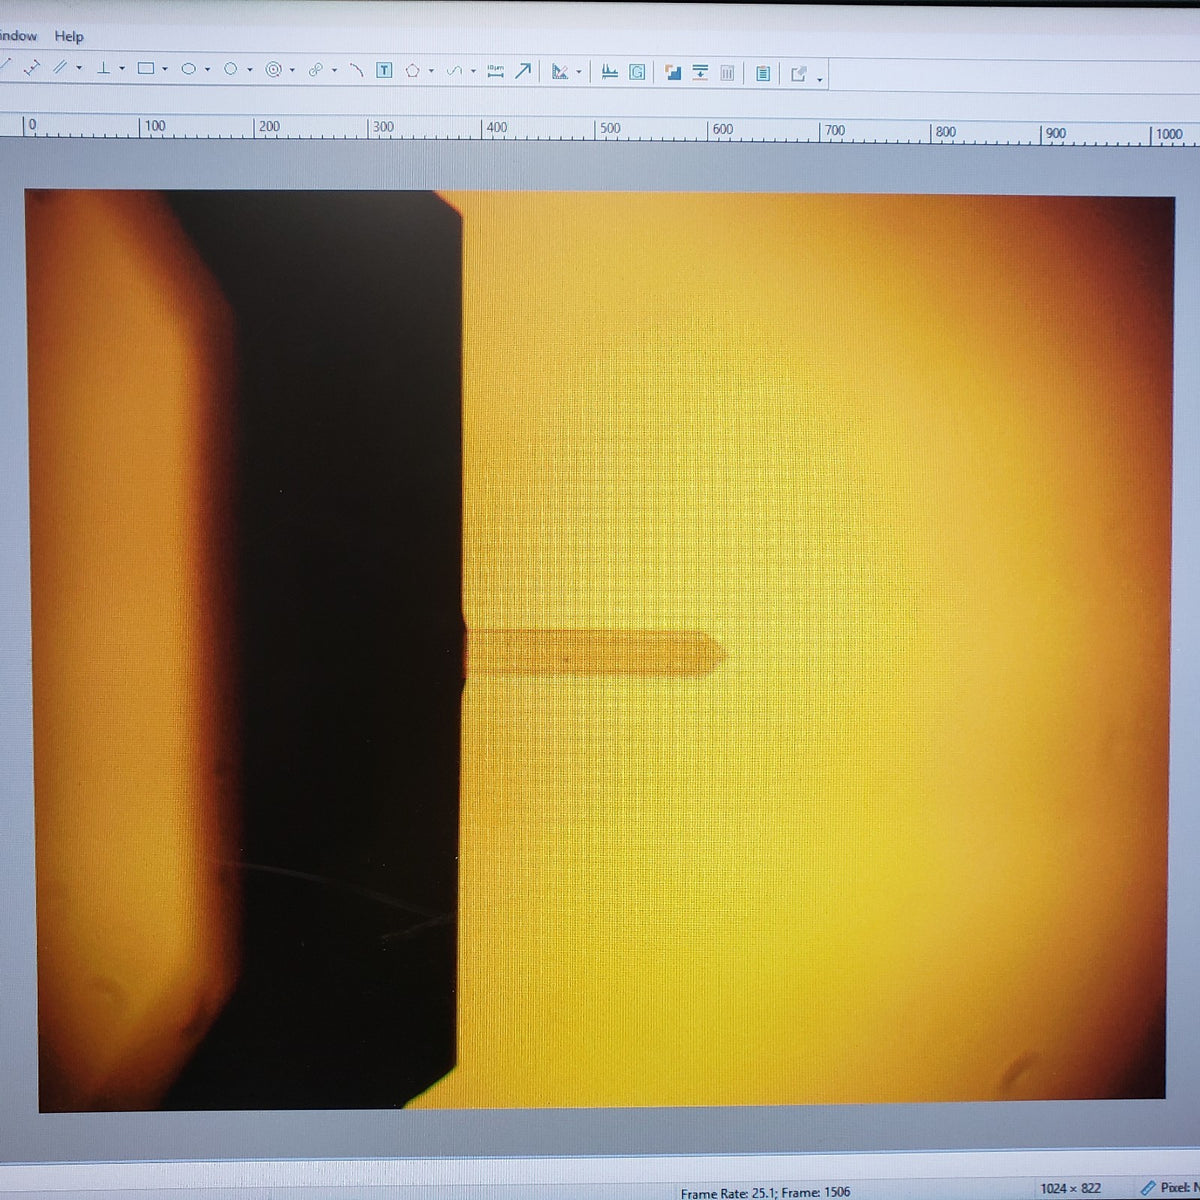The height and width of the screenshot is (1200, 1200).
Task: Open the measurement sheet clipboard icon
Action: point(763,73)
